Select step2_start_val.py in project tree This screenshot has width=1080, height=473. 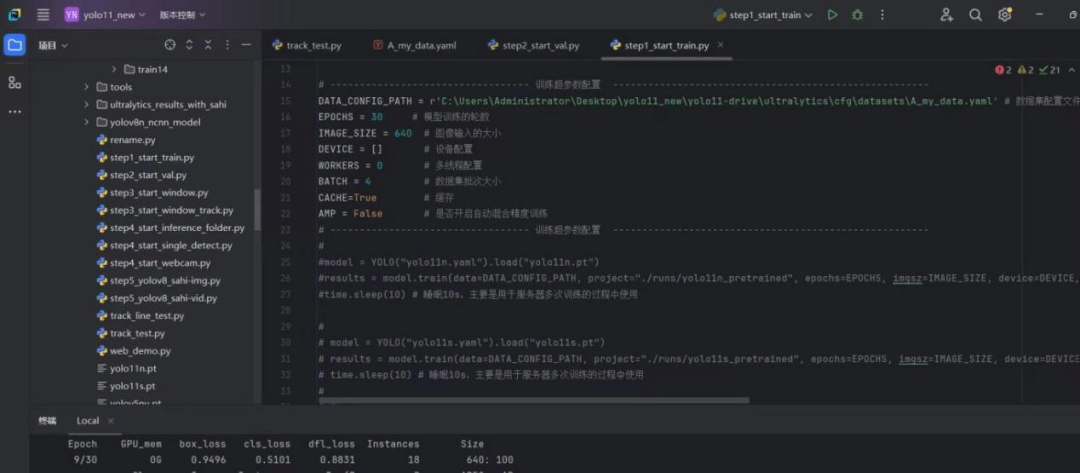[141, 175]
